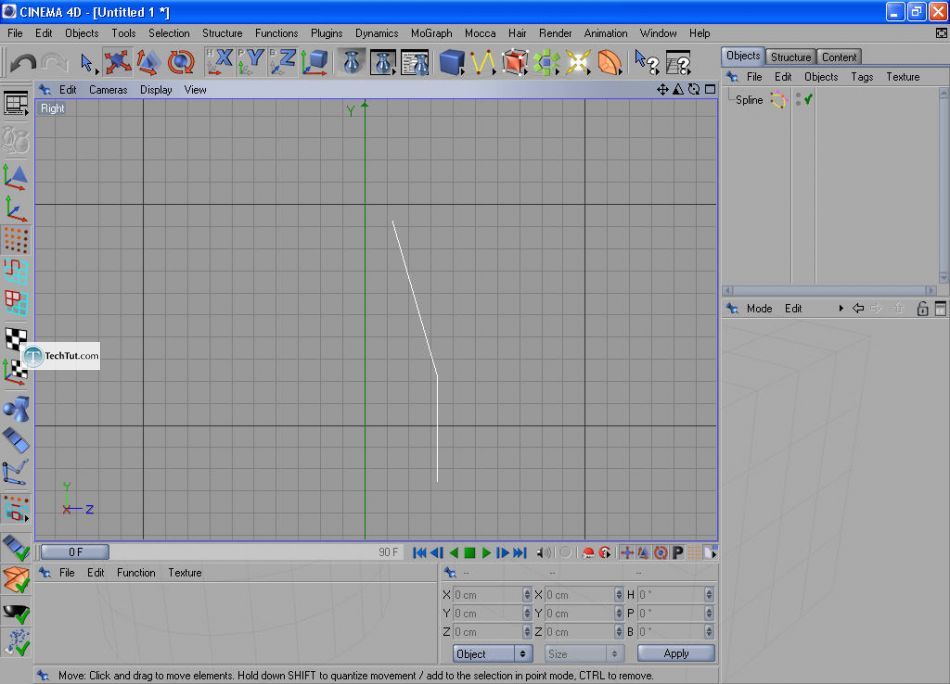Screen dimensions: 950x684
Task: Toggle Spline green checkmark enable state
Action: pos(808,99)
